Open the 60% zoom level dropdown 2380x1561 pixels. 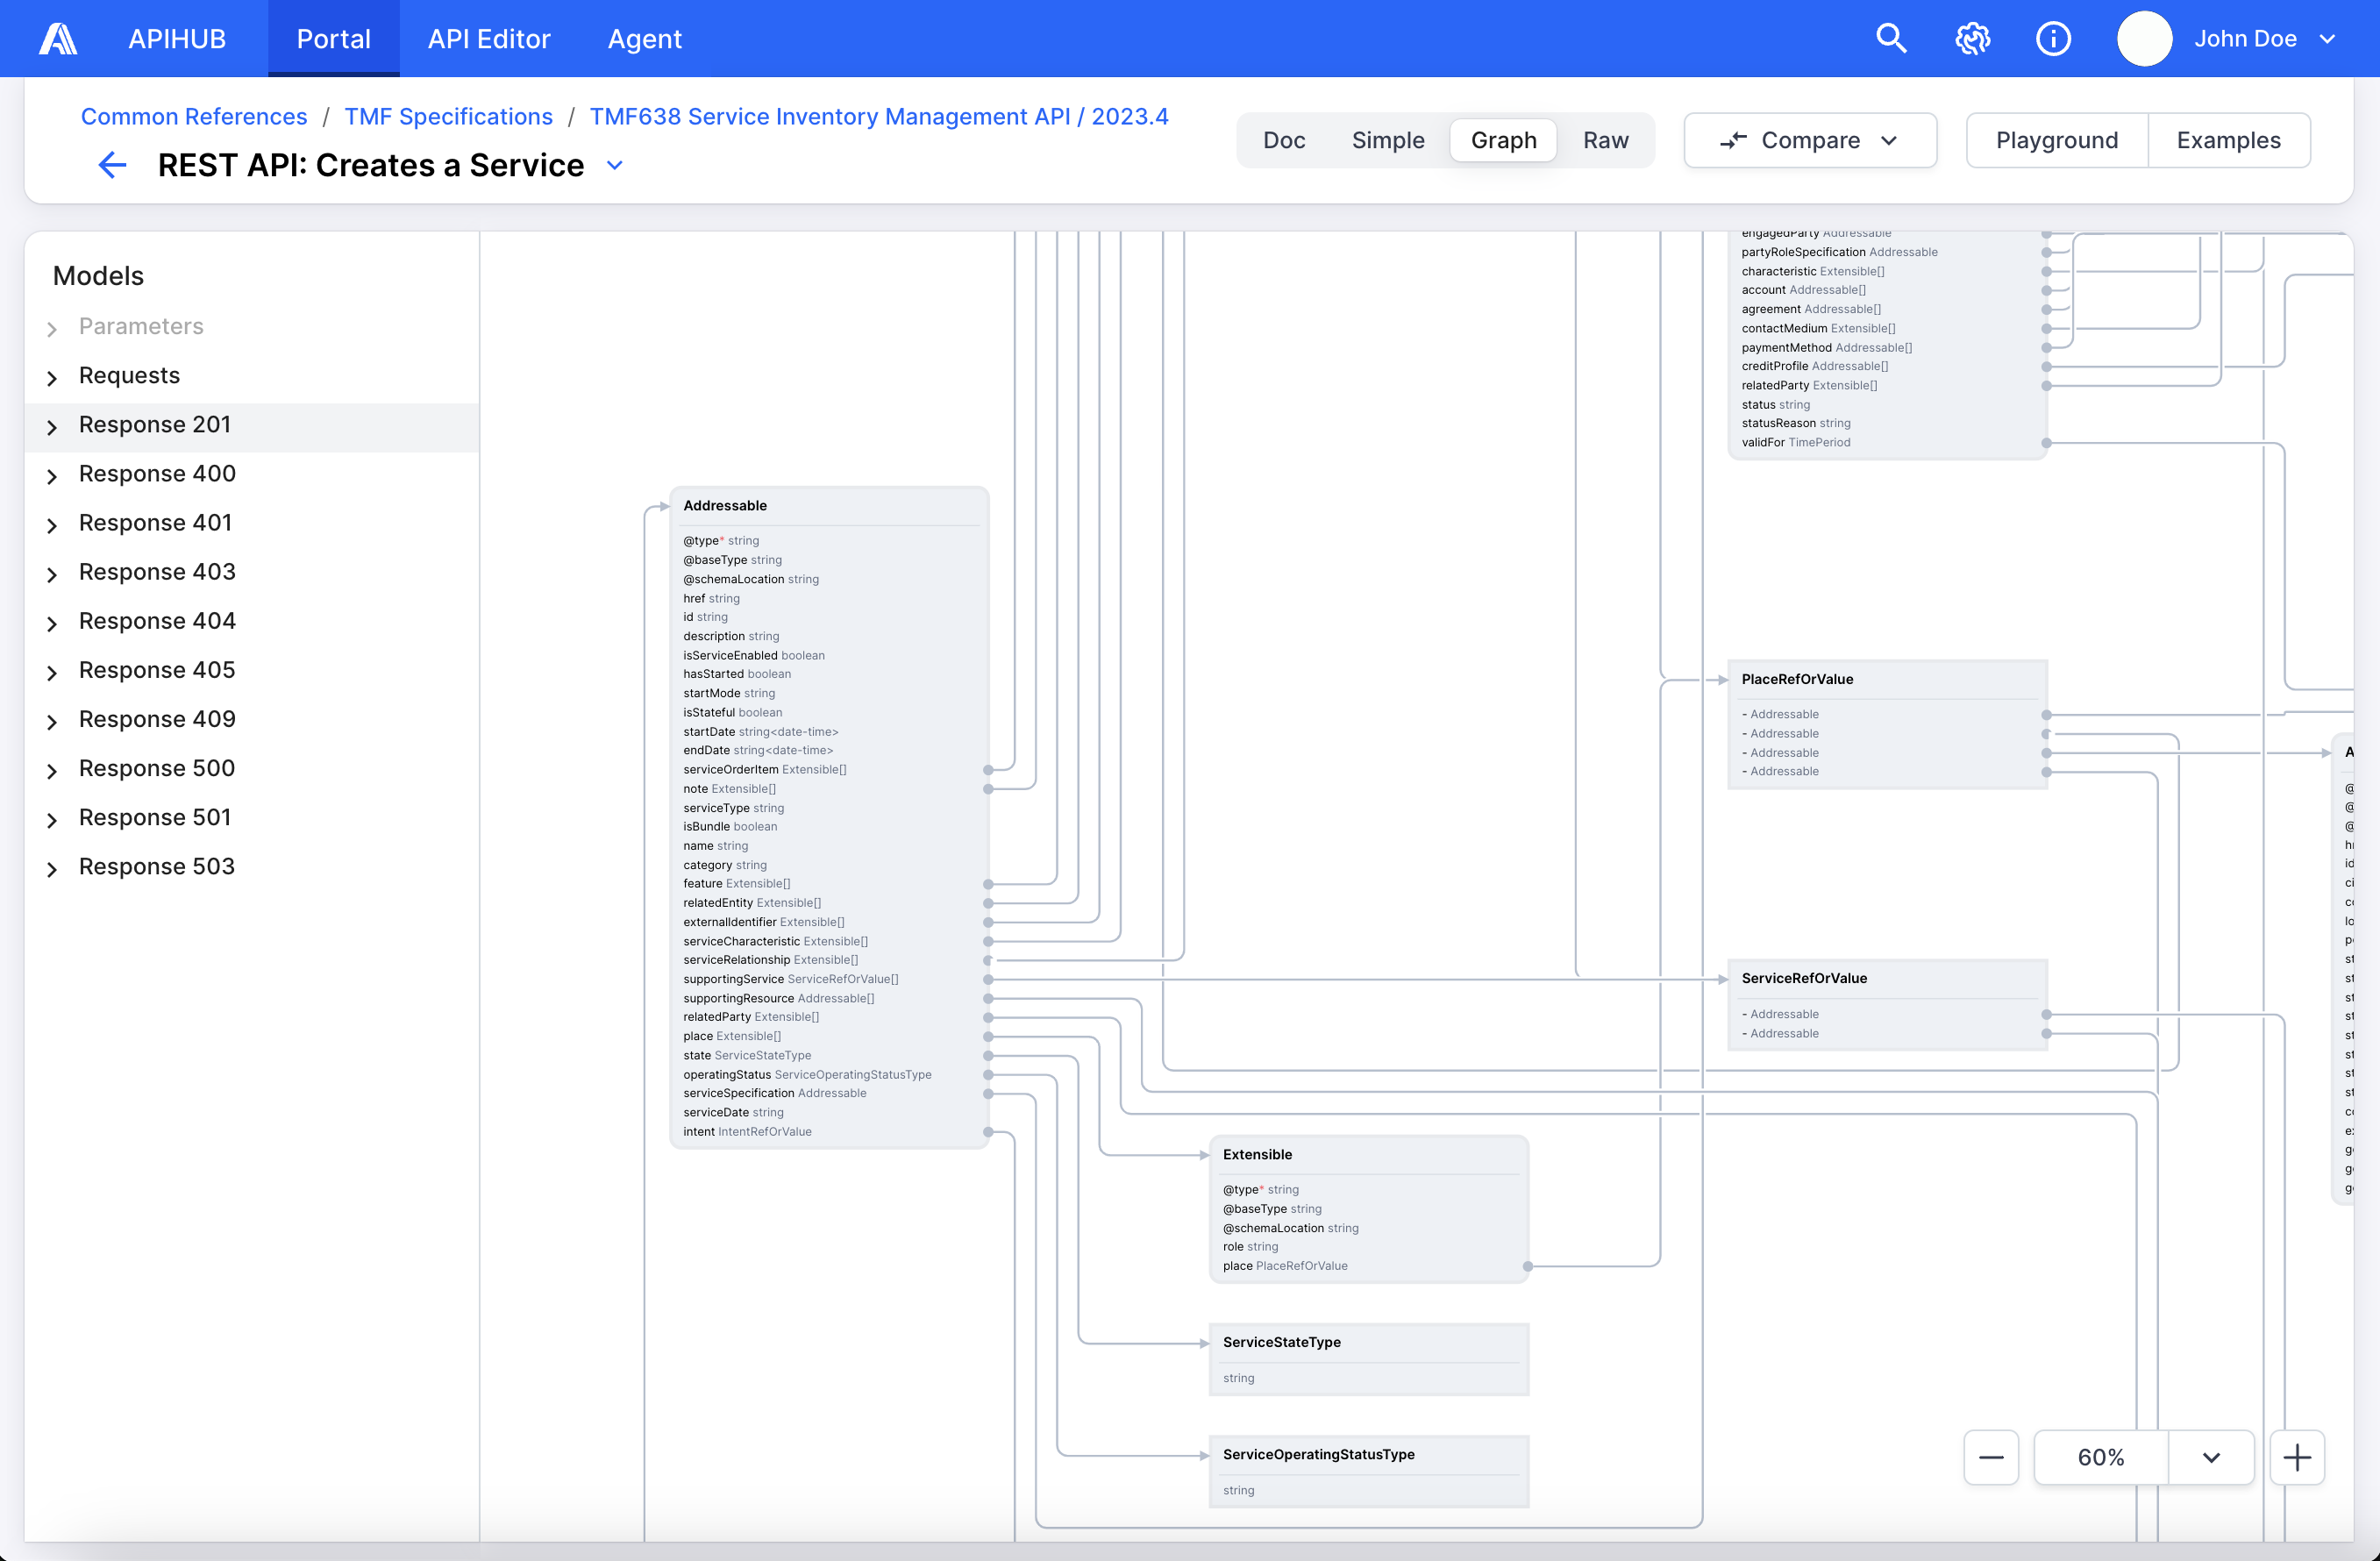point(2210,1457)
